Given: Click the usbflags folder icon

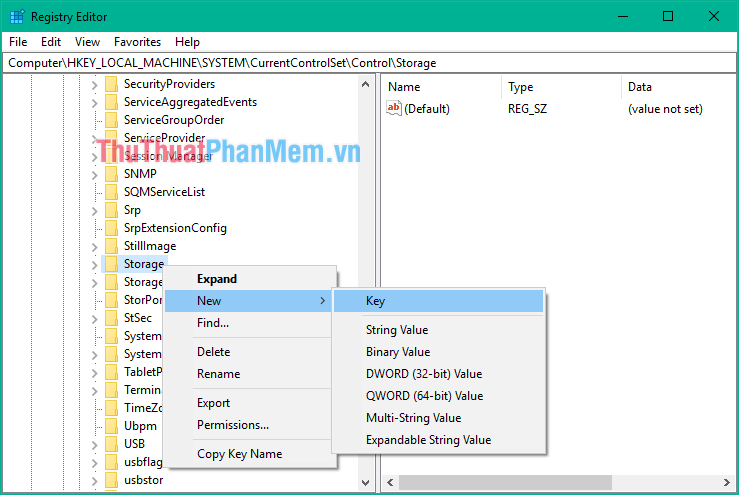Looking at the screenshot, I should [x=112, y=462].
